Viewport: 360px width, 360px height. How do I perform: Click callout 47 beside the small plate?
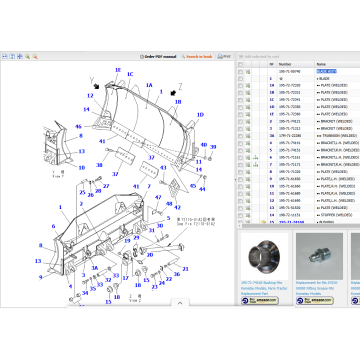click(158, 197)
